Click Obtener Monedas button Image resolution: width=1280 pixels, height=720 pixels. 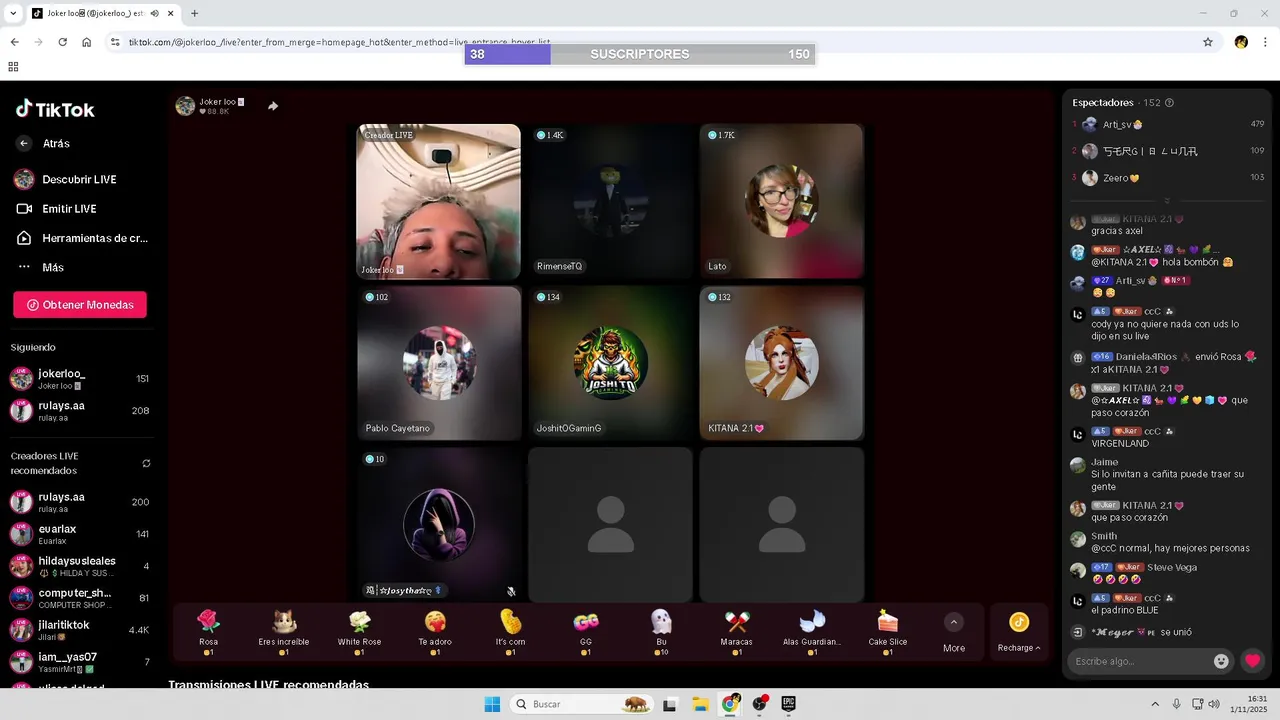(x=80, y=305)
